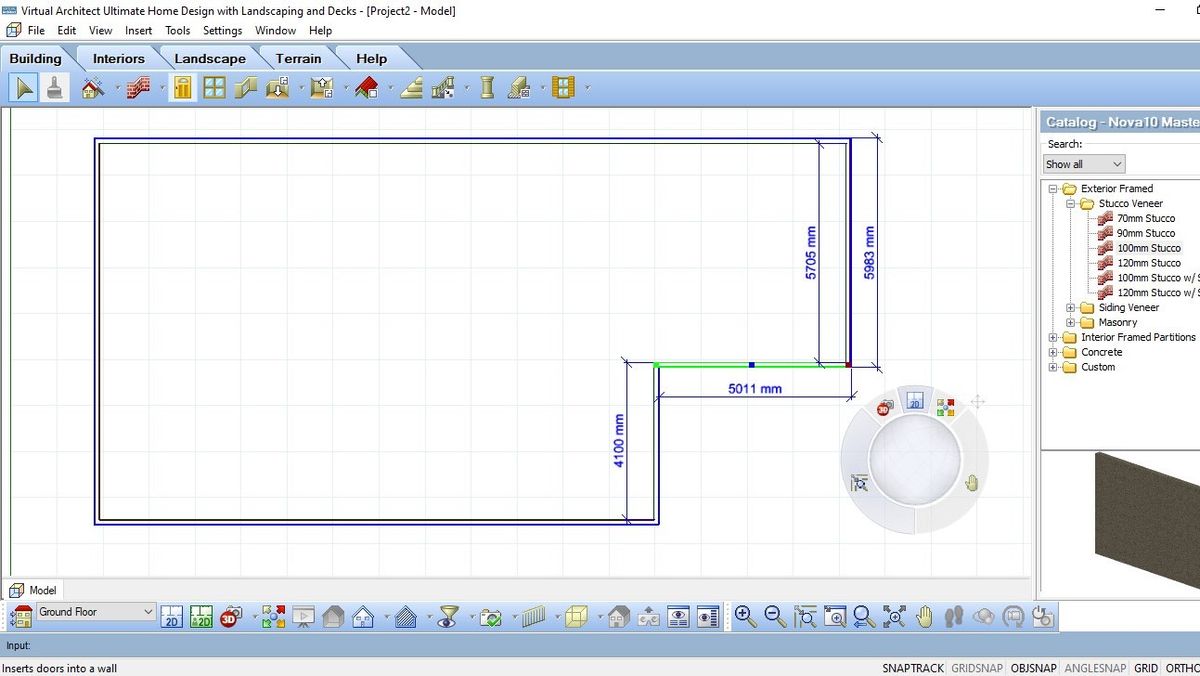
Task: Select the 70mm Stucco wall item
Action: coord(1146,218)
